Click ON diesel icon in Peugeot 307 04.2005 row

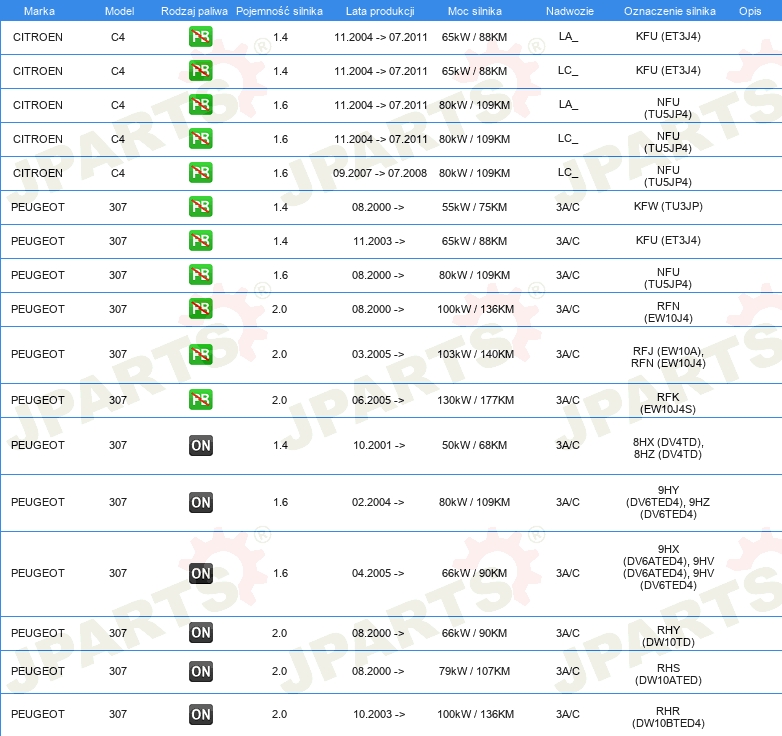[x=200, y=573]
